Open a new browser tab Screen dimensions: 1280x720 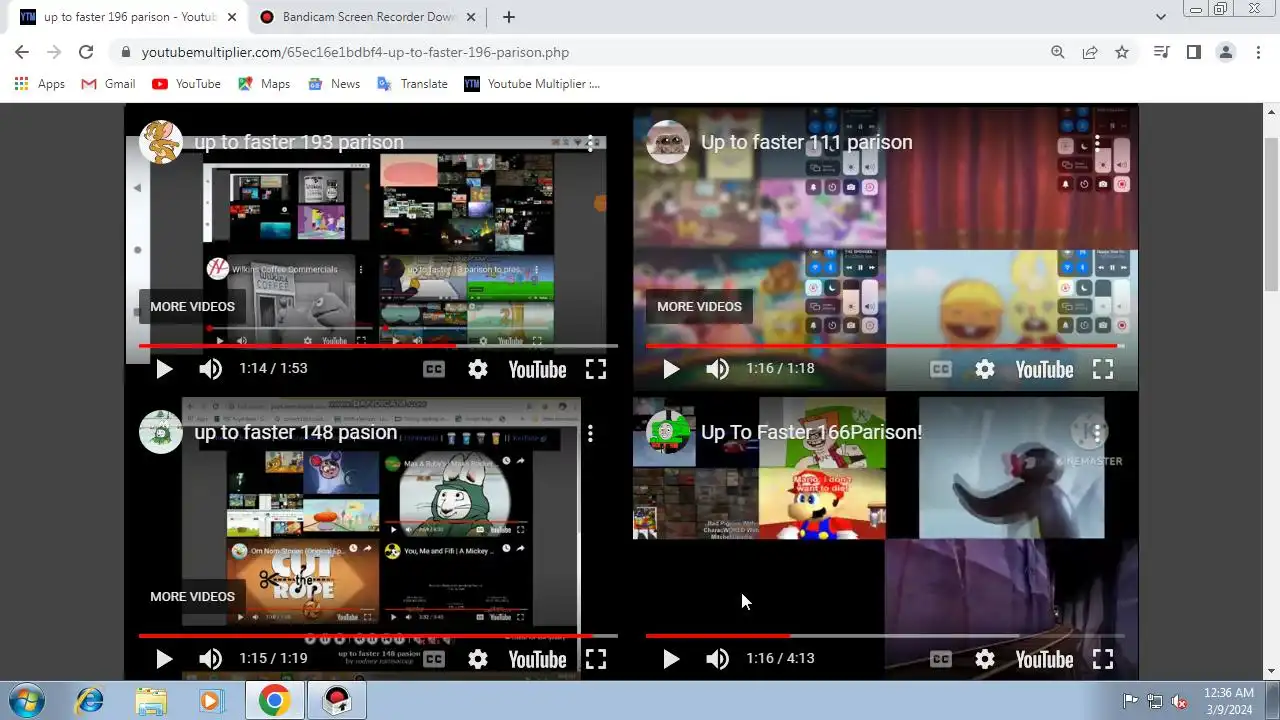tap(509, 17)
